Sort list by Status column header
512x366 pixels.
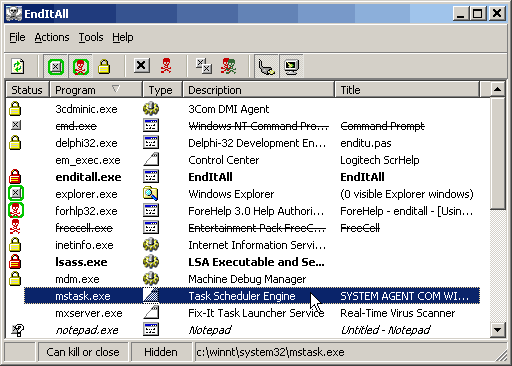[x=27, y=90]
